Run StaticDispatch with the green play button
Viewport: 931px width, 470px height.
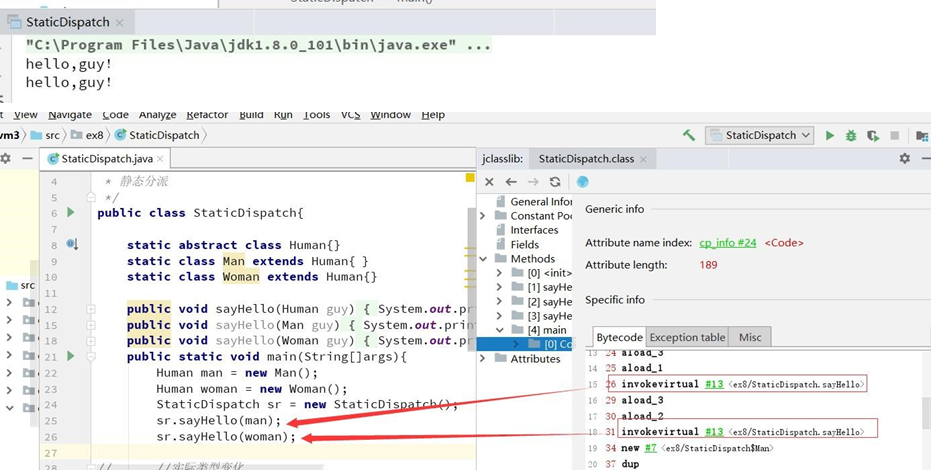pos(829,135)
